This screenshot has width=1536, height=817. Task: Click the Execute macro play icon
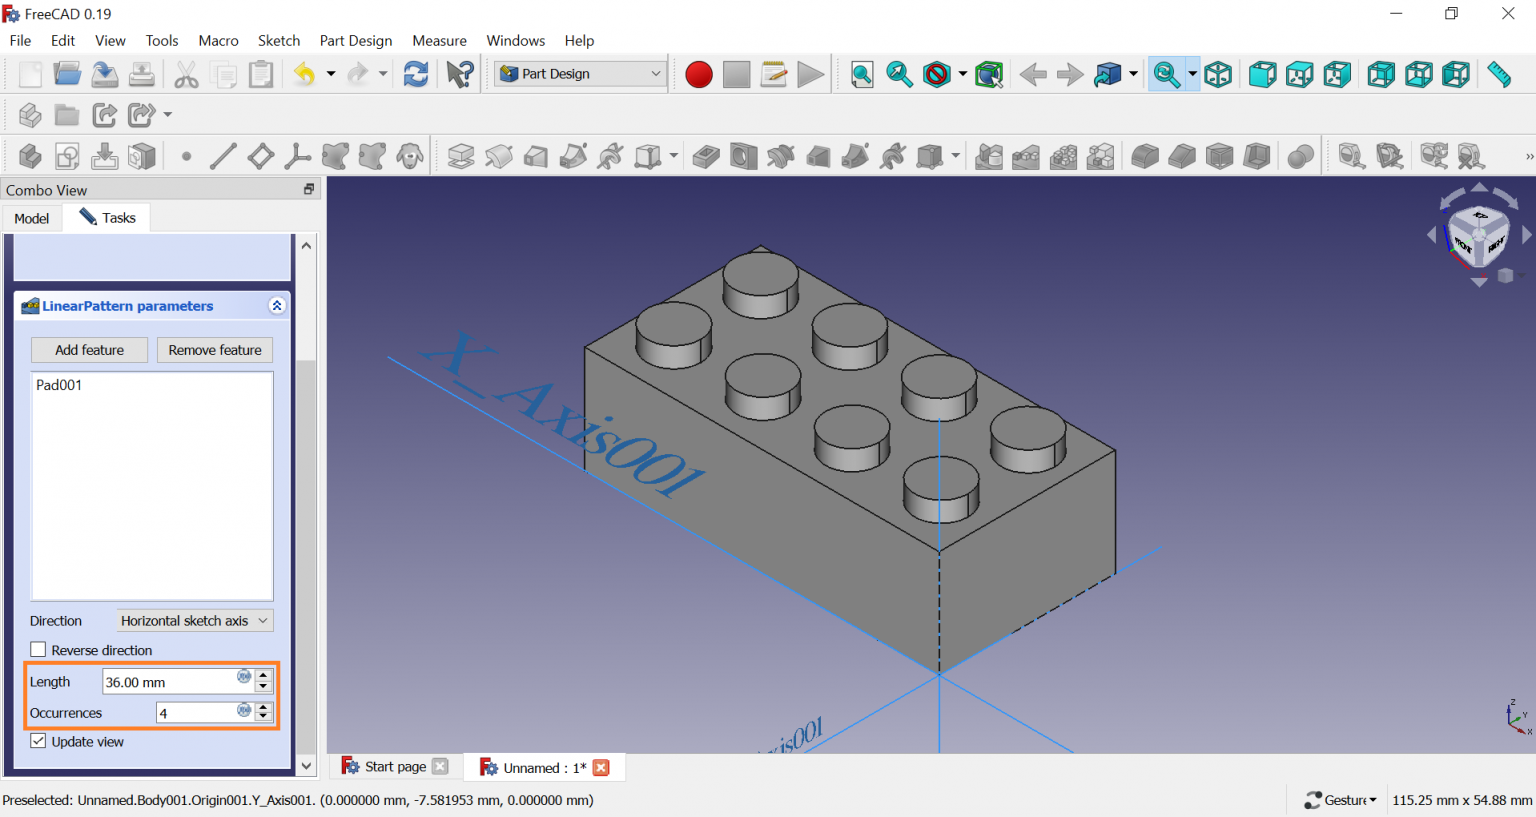(811, 75)
